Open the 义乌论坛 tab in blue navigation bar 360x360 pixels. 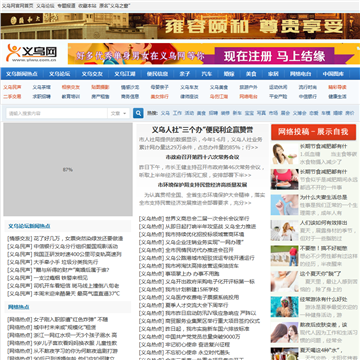click(59, 74)
